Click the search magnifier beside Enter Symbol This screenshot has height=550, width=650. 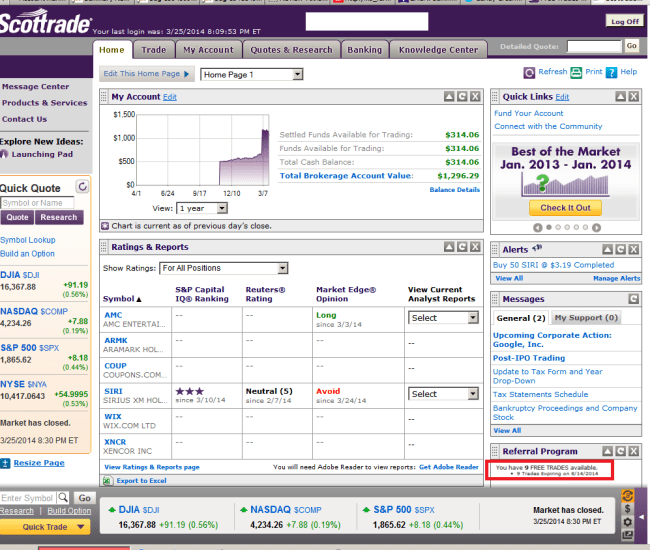pyautogui.click(x=63, y=498)
